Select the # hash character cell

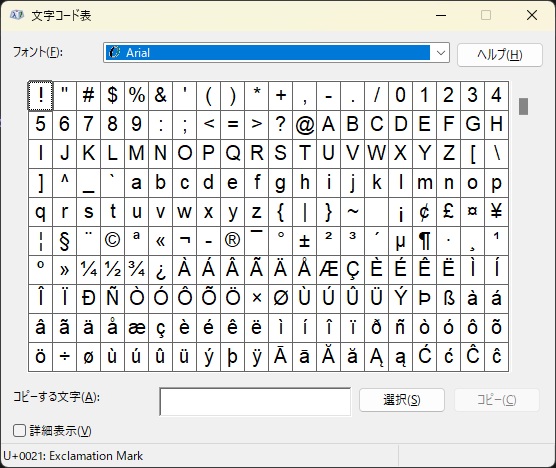[88, 96]
